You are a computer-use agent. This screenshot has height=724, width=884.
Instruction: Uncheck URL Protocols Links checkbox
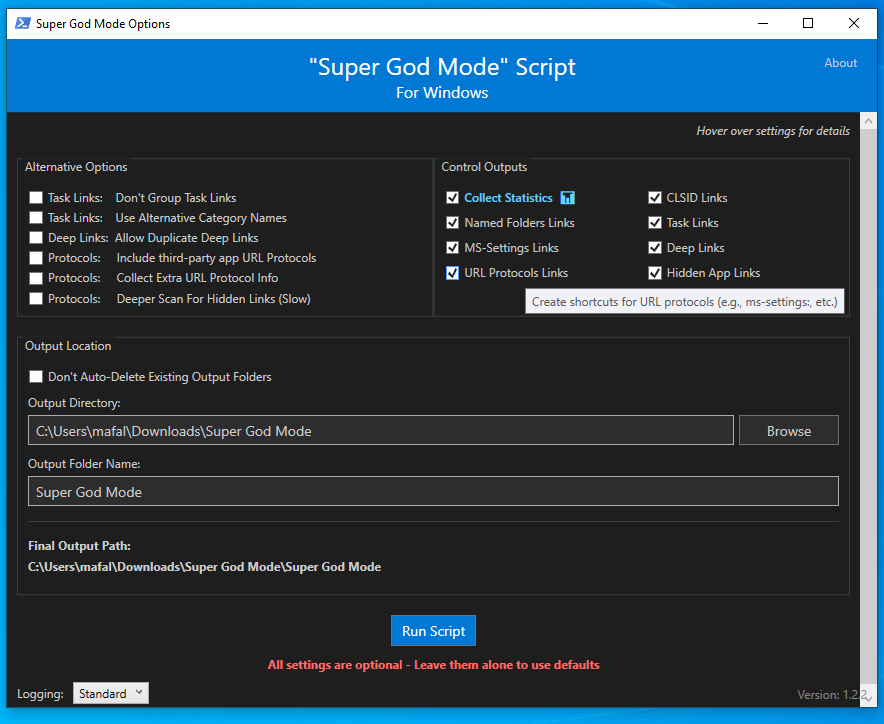[x=452, y=273]
